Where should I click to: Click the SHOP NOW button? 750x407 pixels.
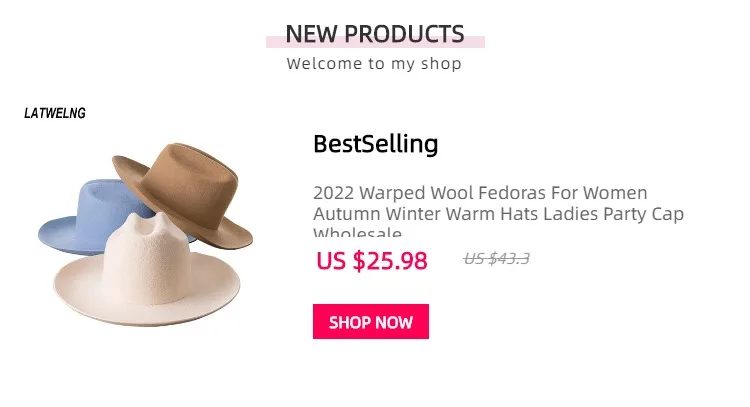pos(371,321)
